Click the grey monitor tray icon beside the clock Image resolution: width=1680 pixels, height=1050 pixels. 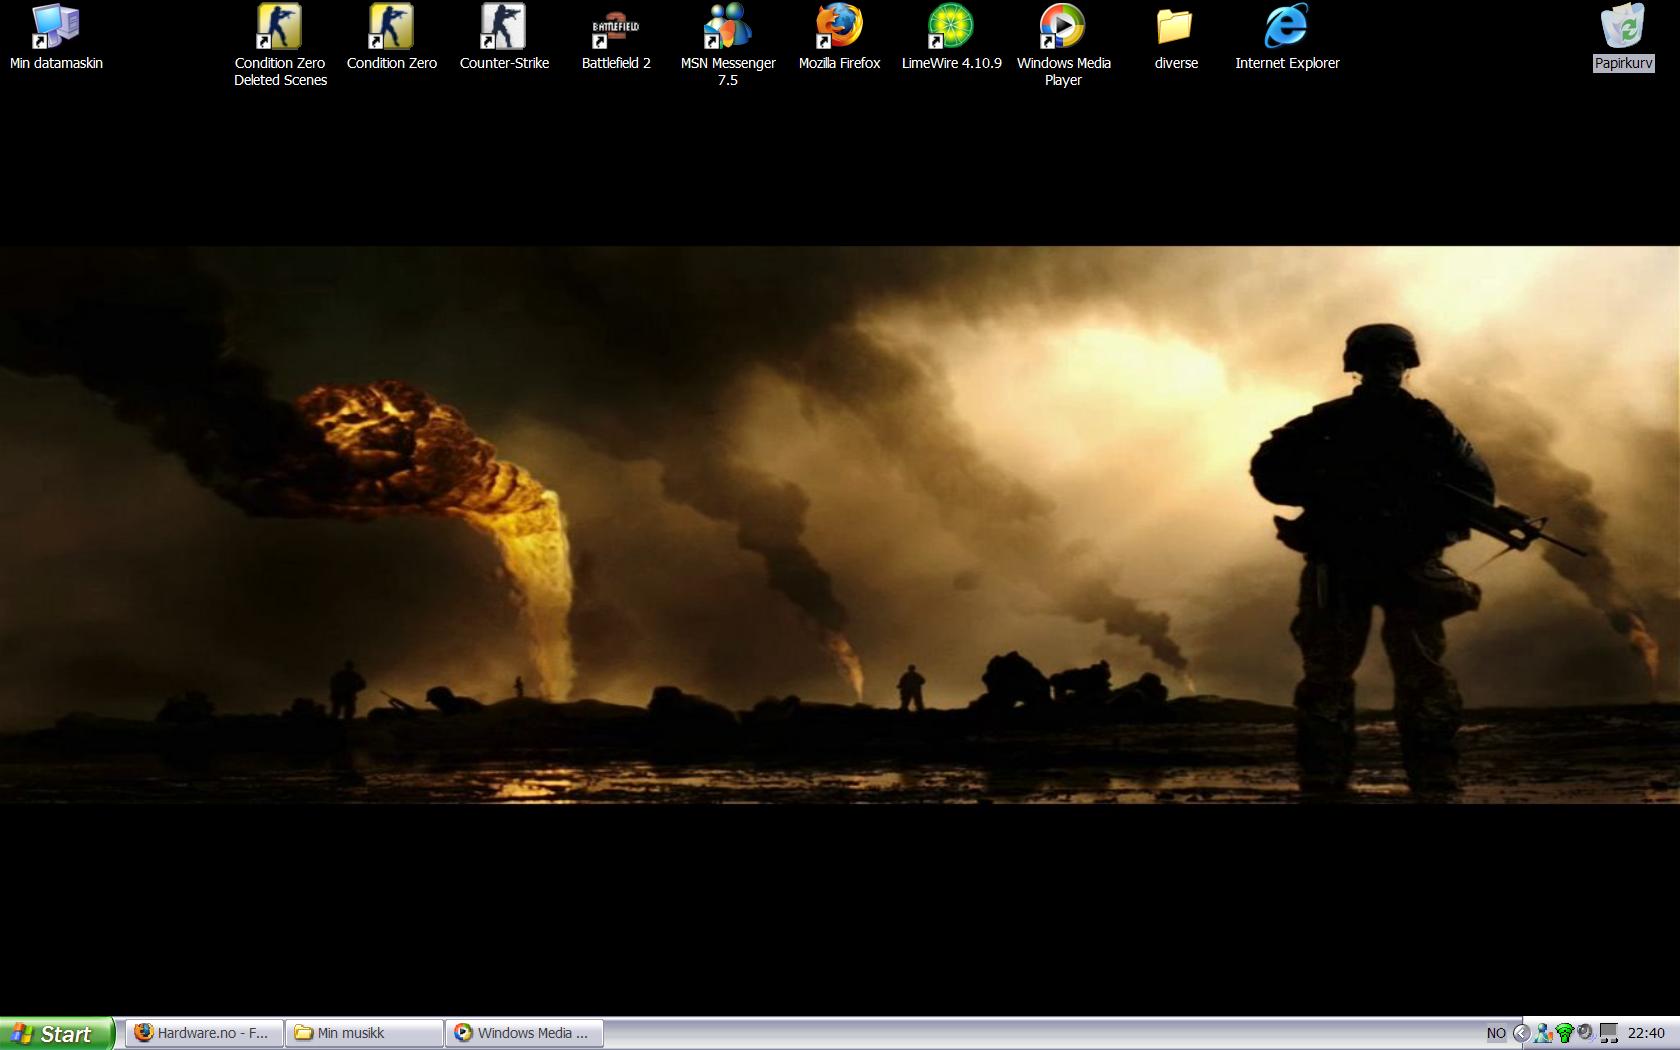[1608, 1034]
